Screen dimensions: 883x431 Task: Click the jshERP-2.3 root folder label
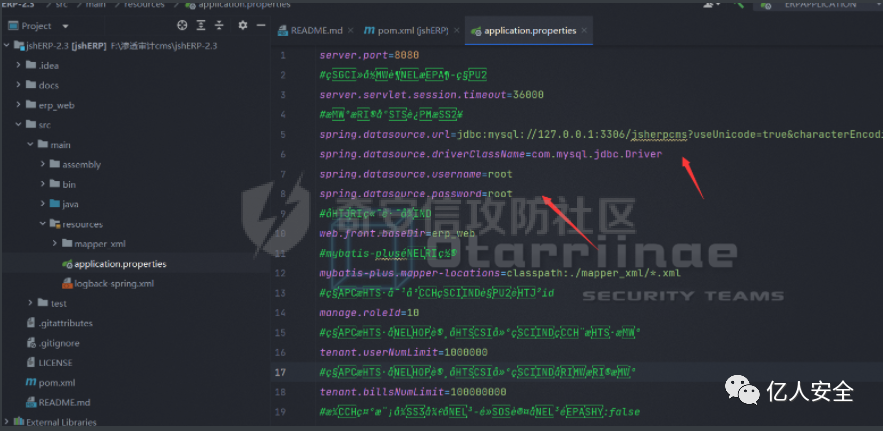(66, 46)
